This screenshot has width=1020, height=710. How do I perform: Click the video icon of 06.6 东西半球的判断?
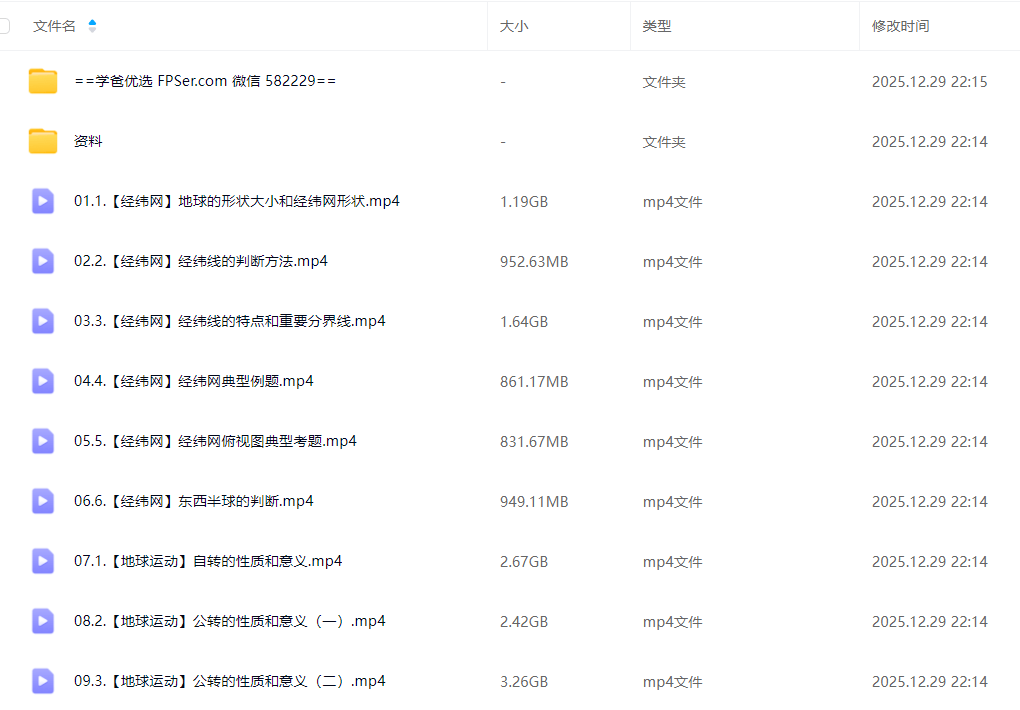(x=42, y=501)
